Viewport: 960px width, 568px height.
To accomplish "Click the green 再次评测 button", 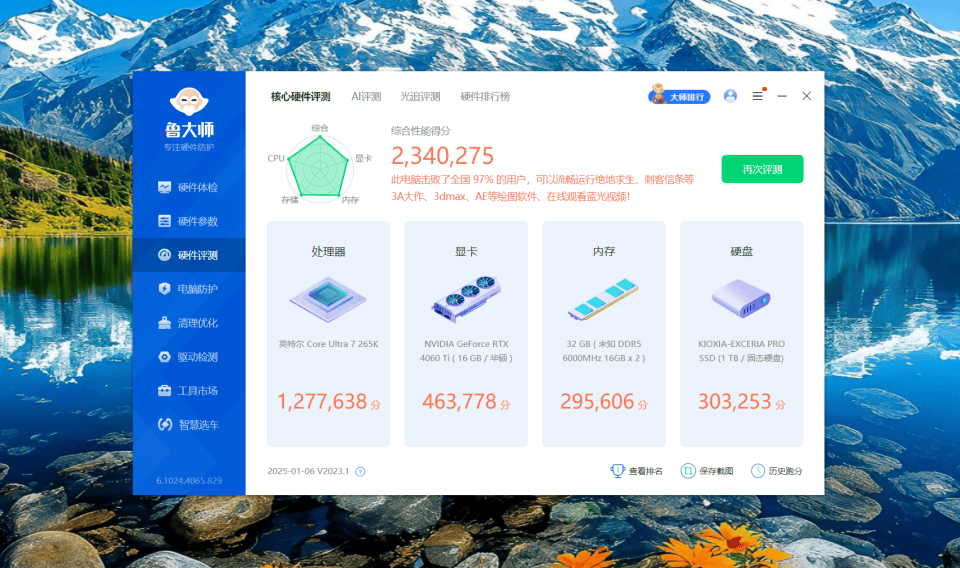I will 762,169.
